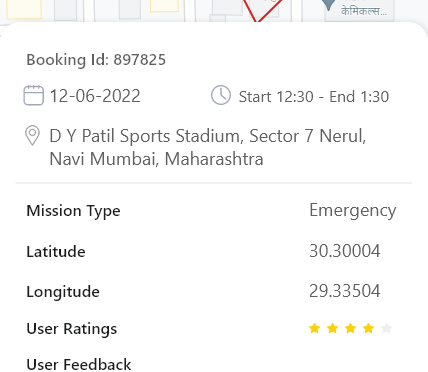Click the location pin icon by the address

[x=32, y=136]
